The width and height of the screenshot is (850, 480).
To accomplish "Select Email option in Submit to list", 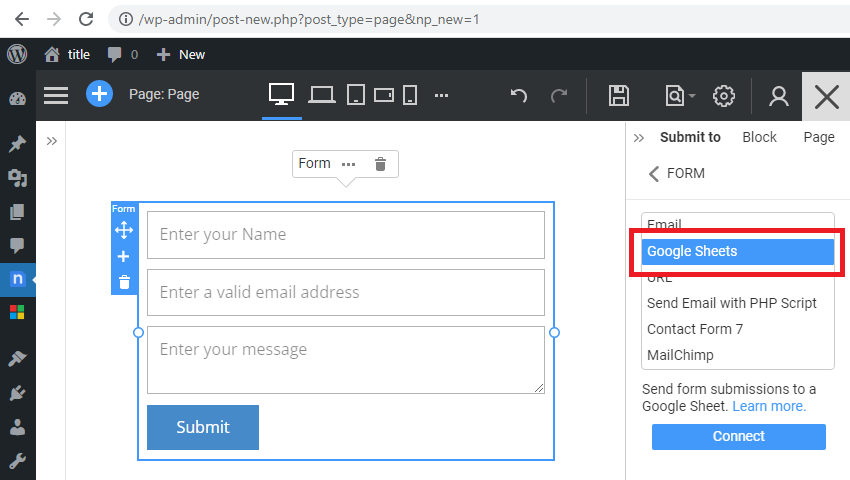I will coord(738,224).
